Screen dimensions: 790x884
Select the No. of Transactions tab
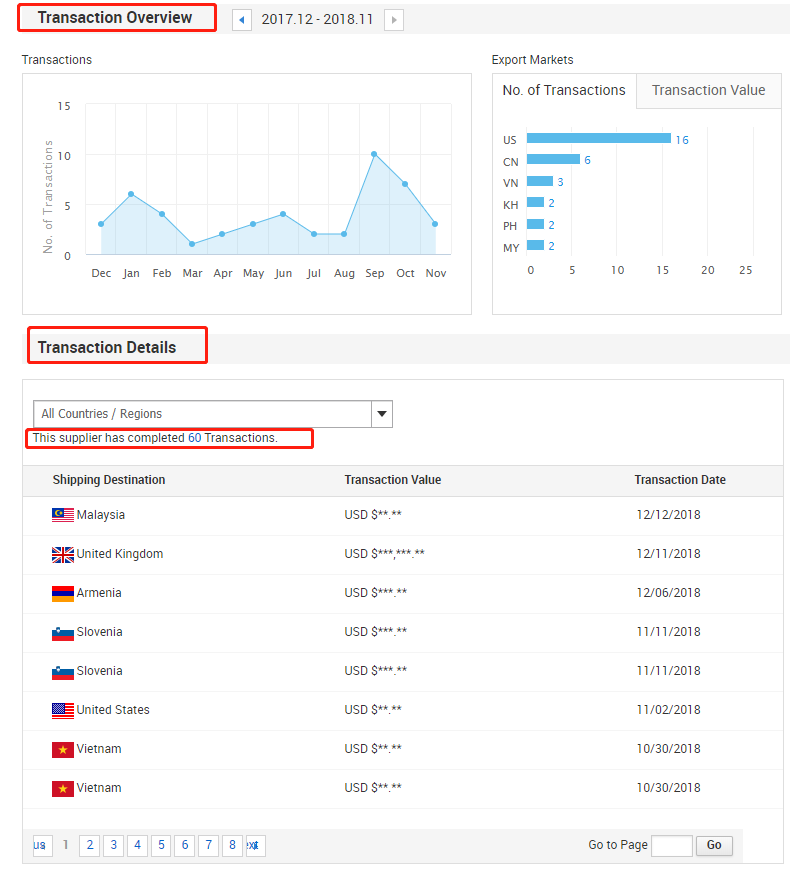coord(564,91)
